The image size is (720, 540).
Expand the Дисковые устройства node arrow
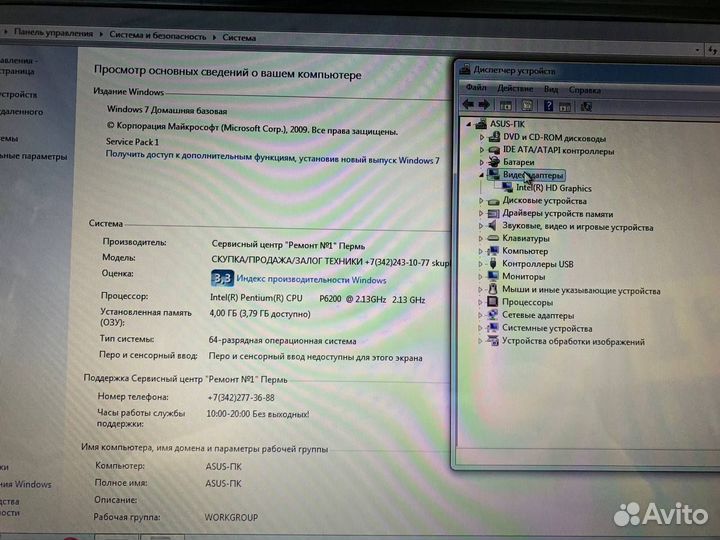pos(481,201)
